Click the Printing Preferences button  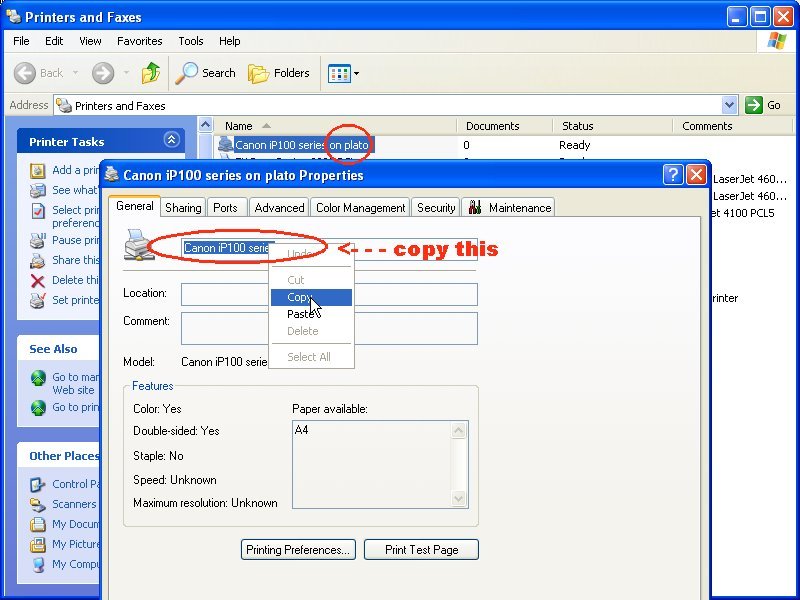[298, 549]
